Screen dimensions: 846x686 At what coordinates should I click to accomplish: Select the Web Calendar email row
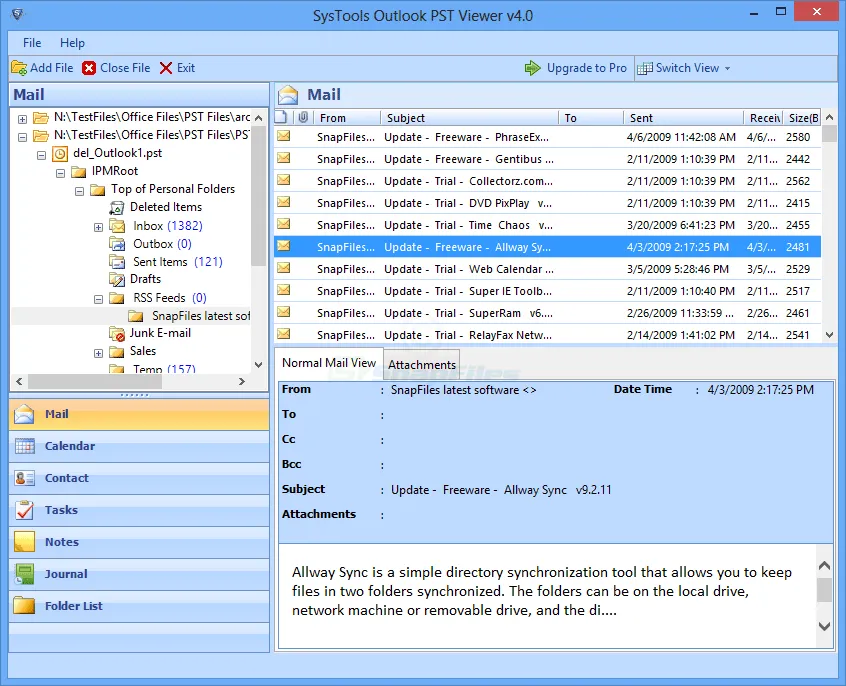[x=547, y=269]
